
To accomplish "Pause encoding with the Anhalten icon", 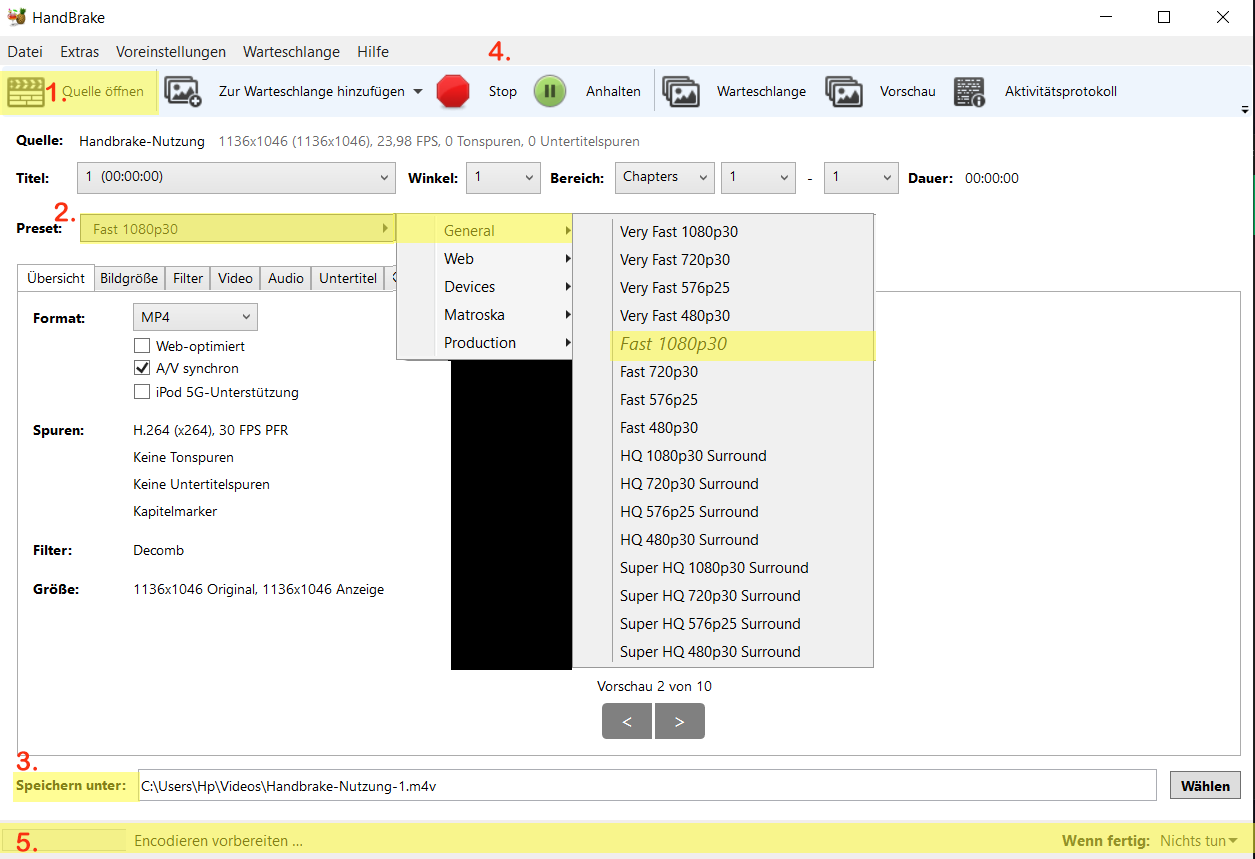I will pyautogui.click(x=550, y=90).
